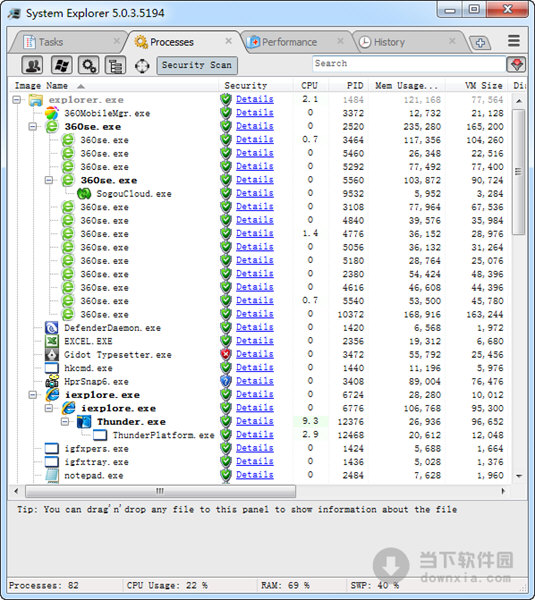
Task: Open the hamburger menu icon
Action: 514,41
